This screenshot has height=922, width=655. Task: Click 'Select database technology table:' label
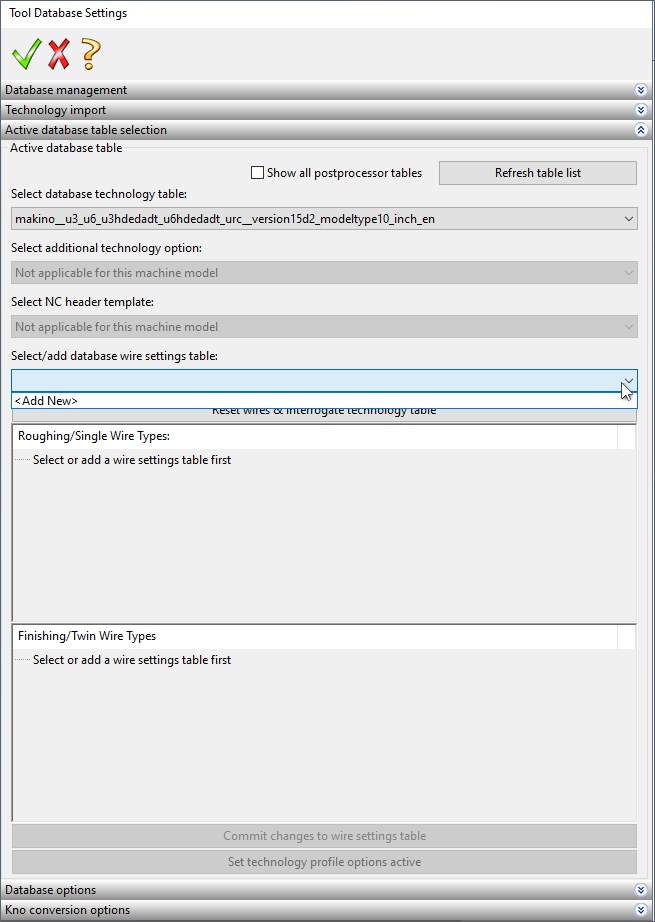pyautogui.click(x=99, y=194)
